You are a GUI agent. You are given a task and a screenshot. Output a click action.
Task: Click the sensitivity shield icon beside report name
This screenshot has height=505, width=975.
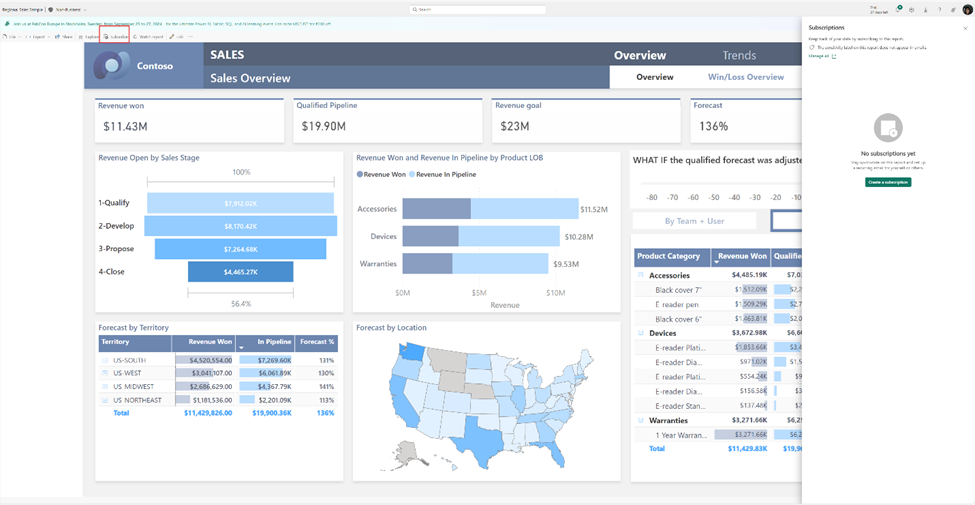[50, 10]
